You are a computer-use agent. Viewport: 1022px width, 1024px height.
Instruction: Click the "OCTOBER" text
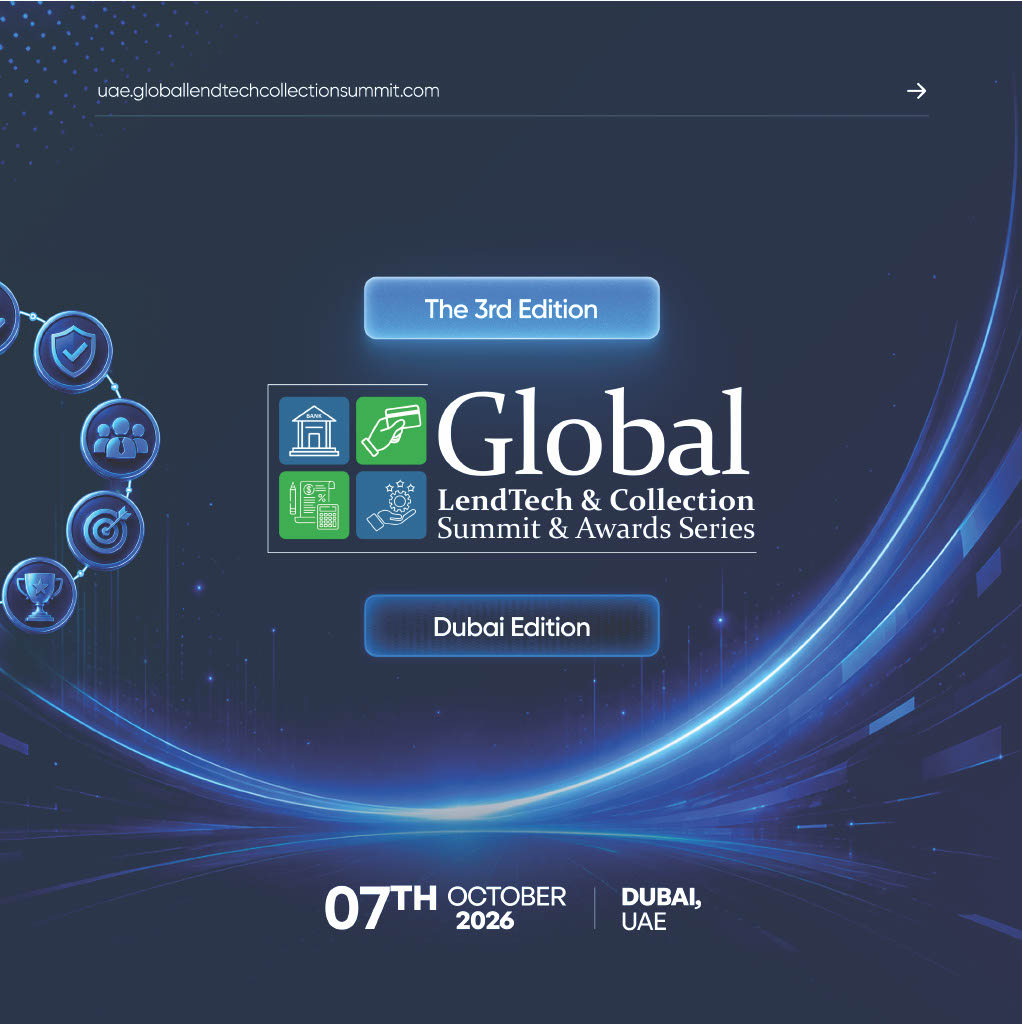pos(507,897)
